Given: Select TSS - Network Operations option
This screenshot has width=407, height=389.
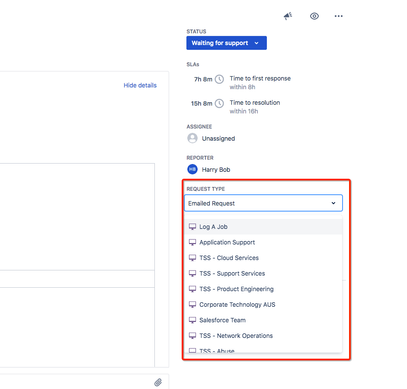Looking at the screenshot, I should point(263,336).
